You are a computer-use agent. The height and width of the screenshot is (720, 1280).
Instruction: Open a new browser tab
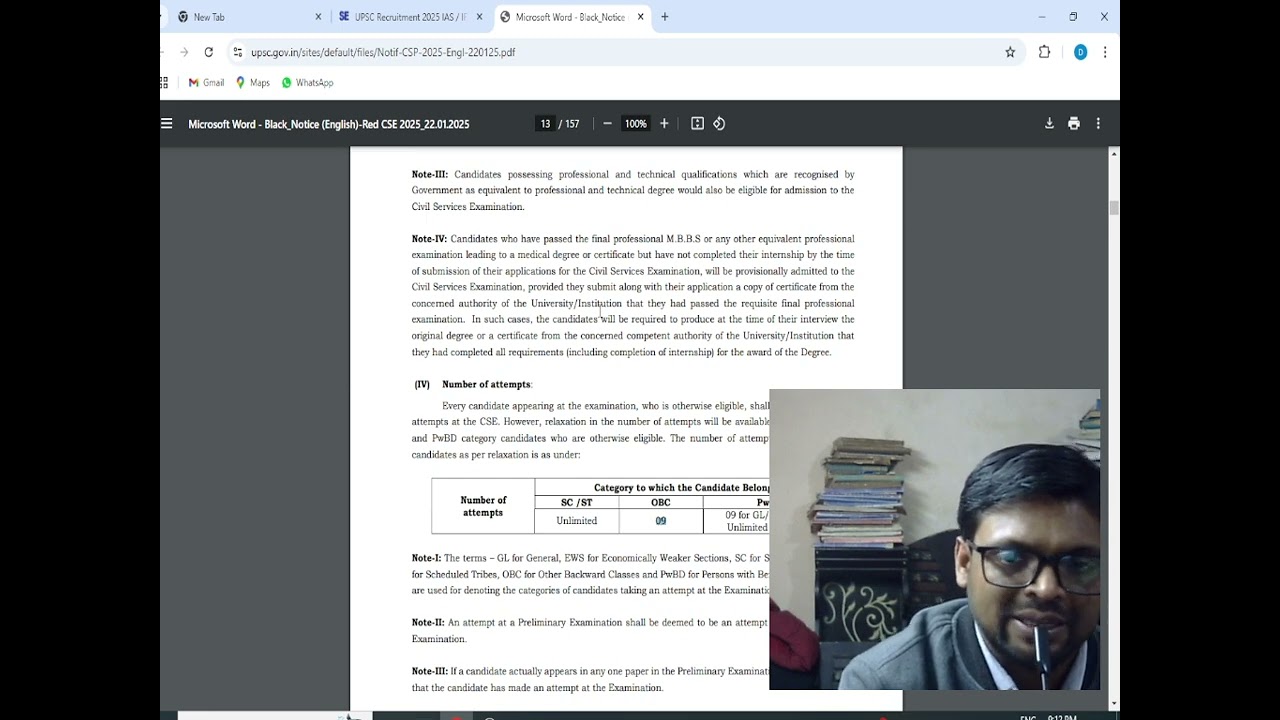click(x=665, y=17)
